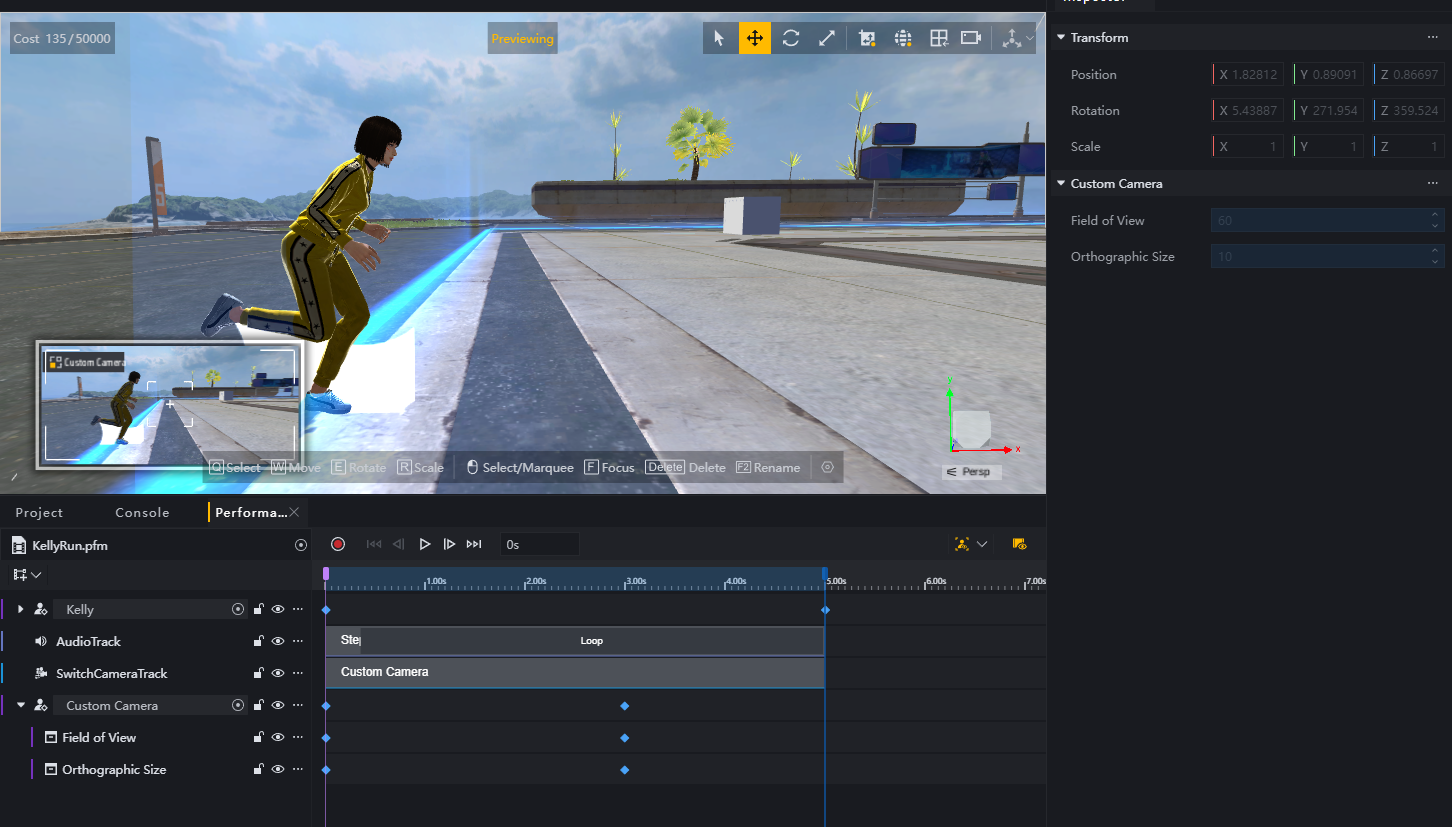Toggle lock on SwitchCameraTrack

tap(258, 673)
